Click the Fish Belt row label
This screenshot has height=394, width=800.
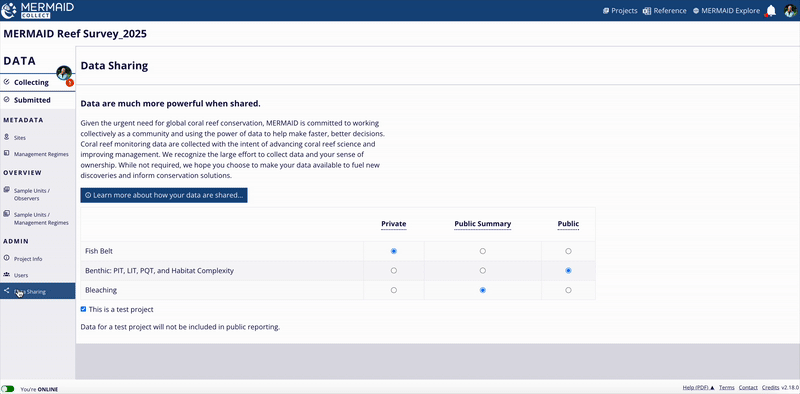(x=99, y=251)
